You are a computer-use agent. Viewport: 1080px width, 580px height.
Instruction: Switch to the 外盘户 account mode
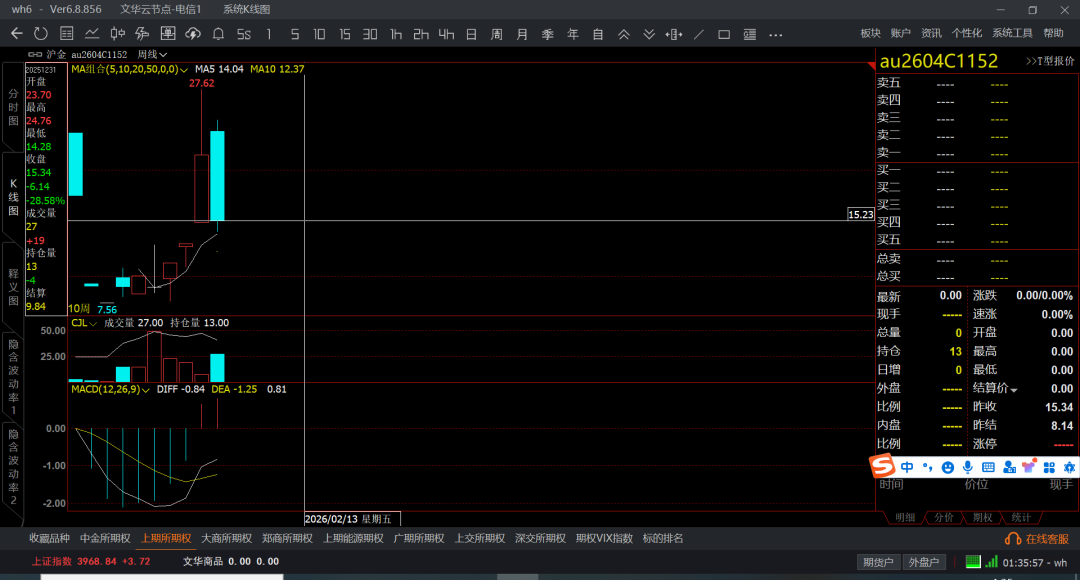(x=922, y=562)
